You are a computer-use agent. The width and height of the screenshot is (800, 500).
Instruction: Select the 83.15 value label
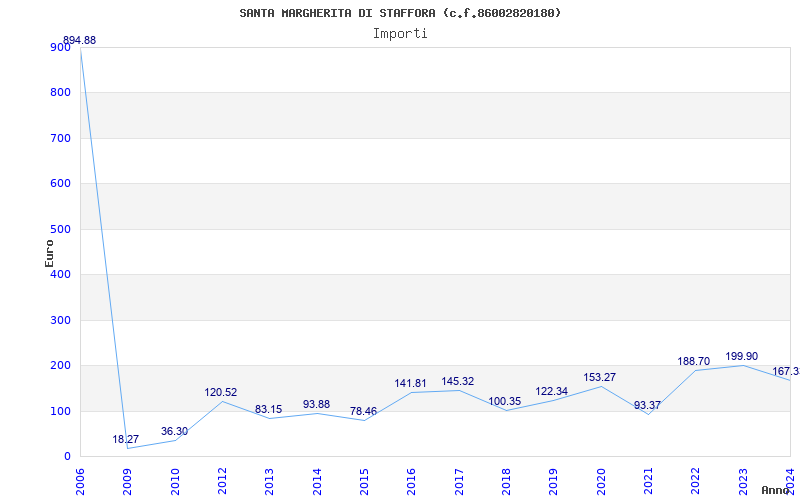point(268,409)
